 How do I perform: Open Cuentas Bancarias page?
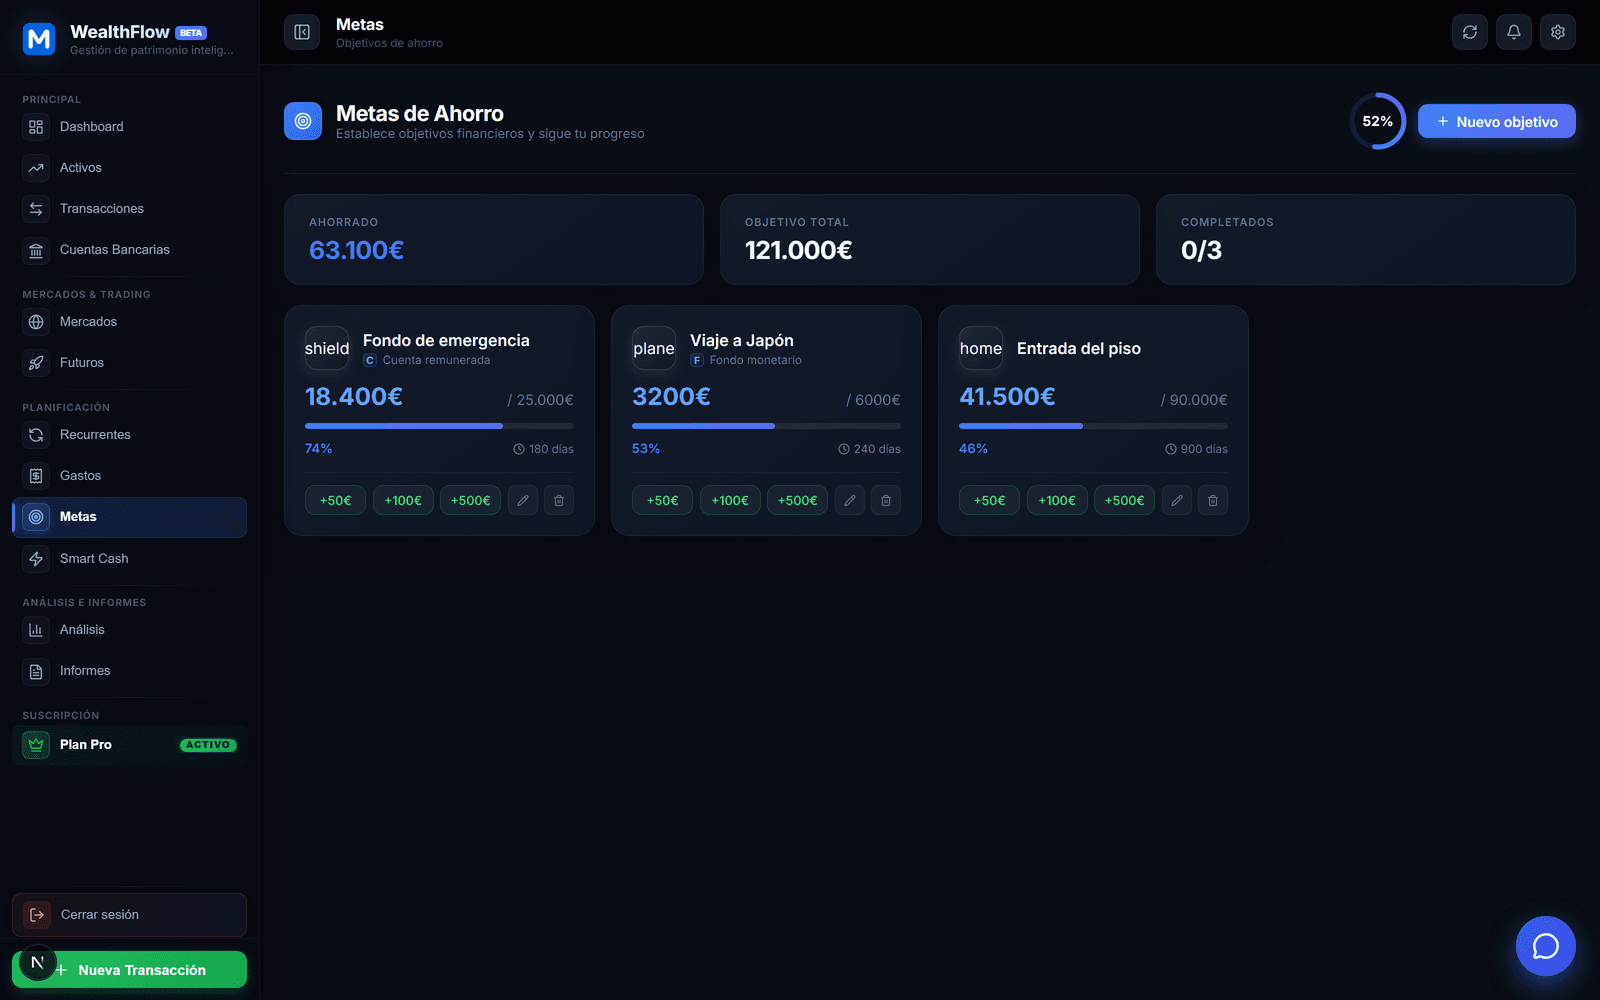(x=129, y=250)
